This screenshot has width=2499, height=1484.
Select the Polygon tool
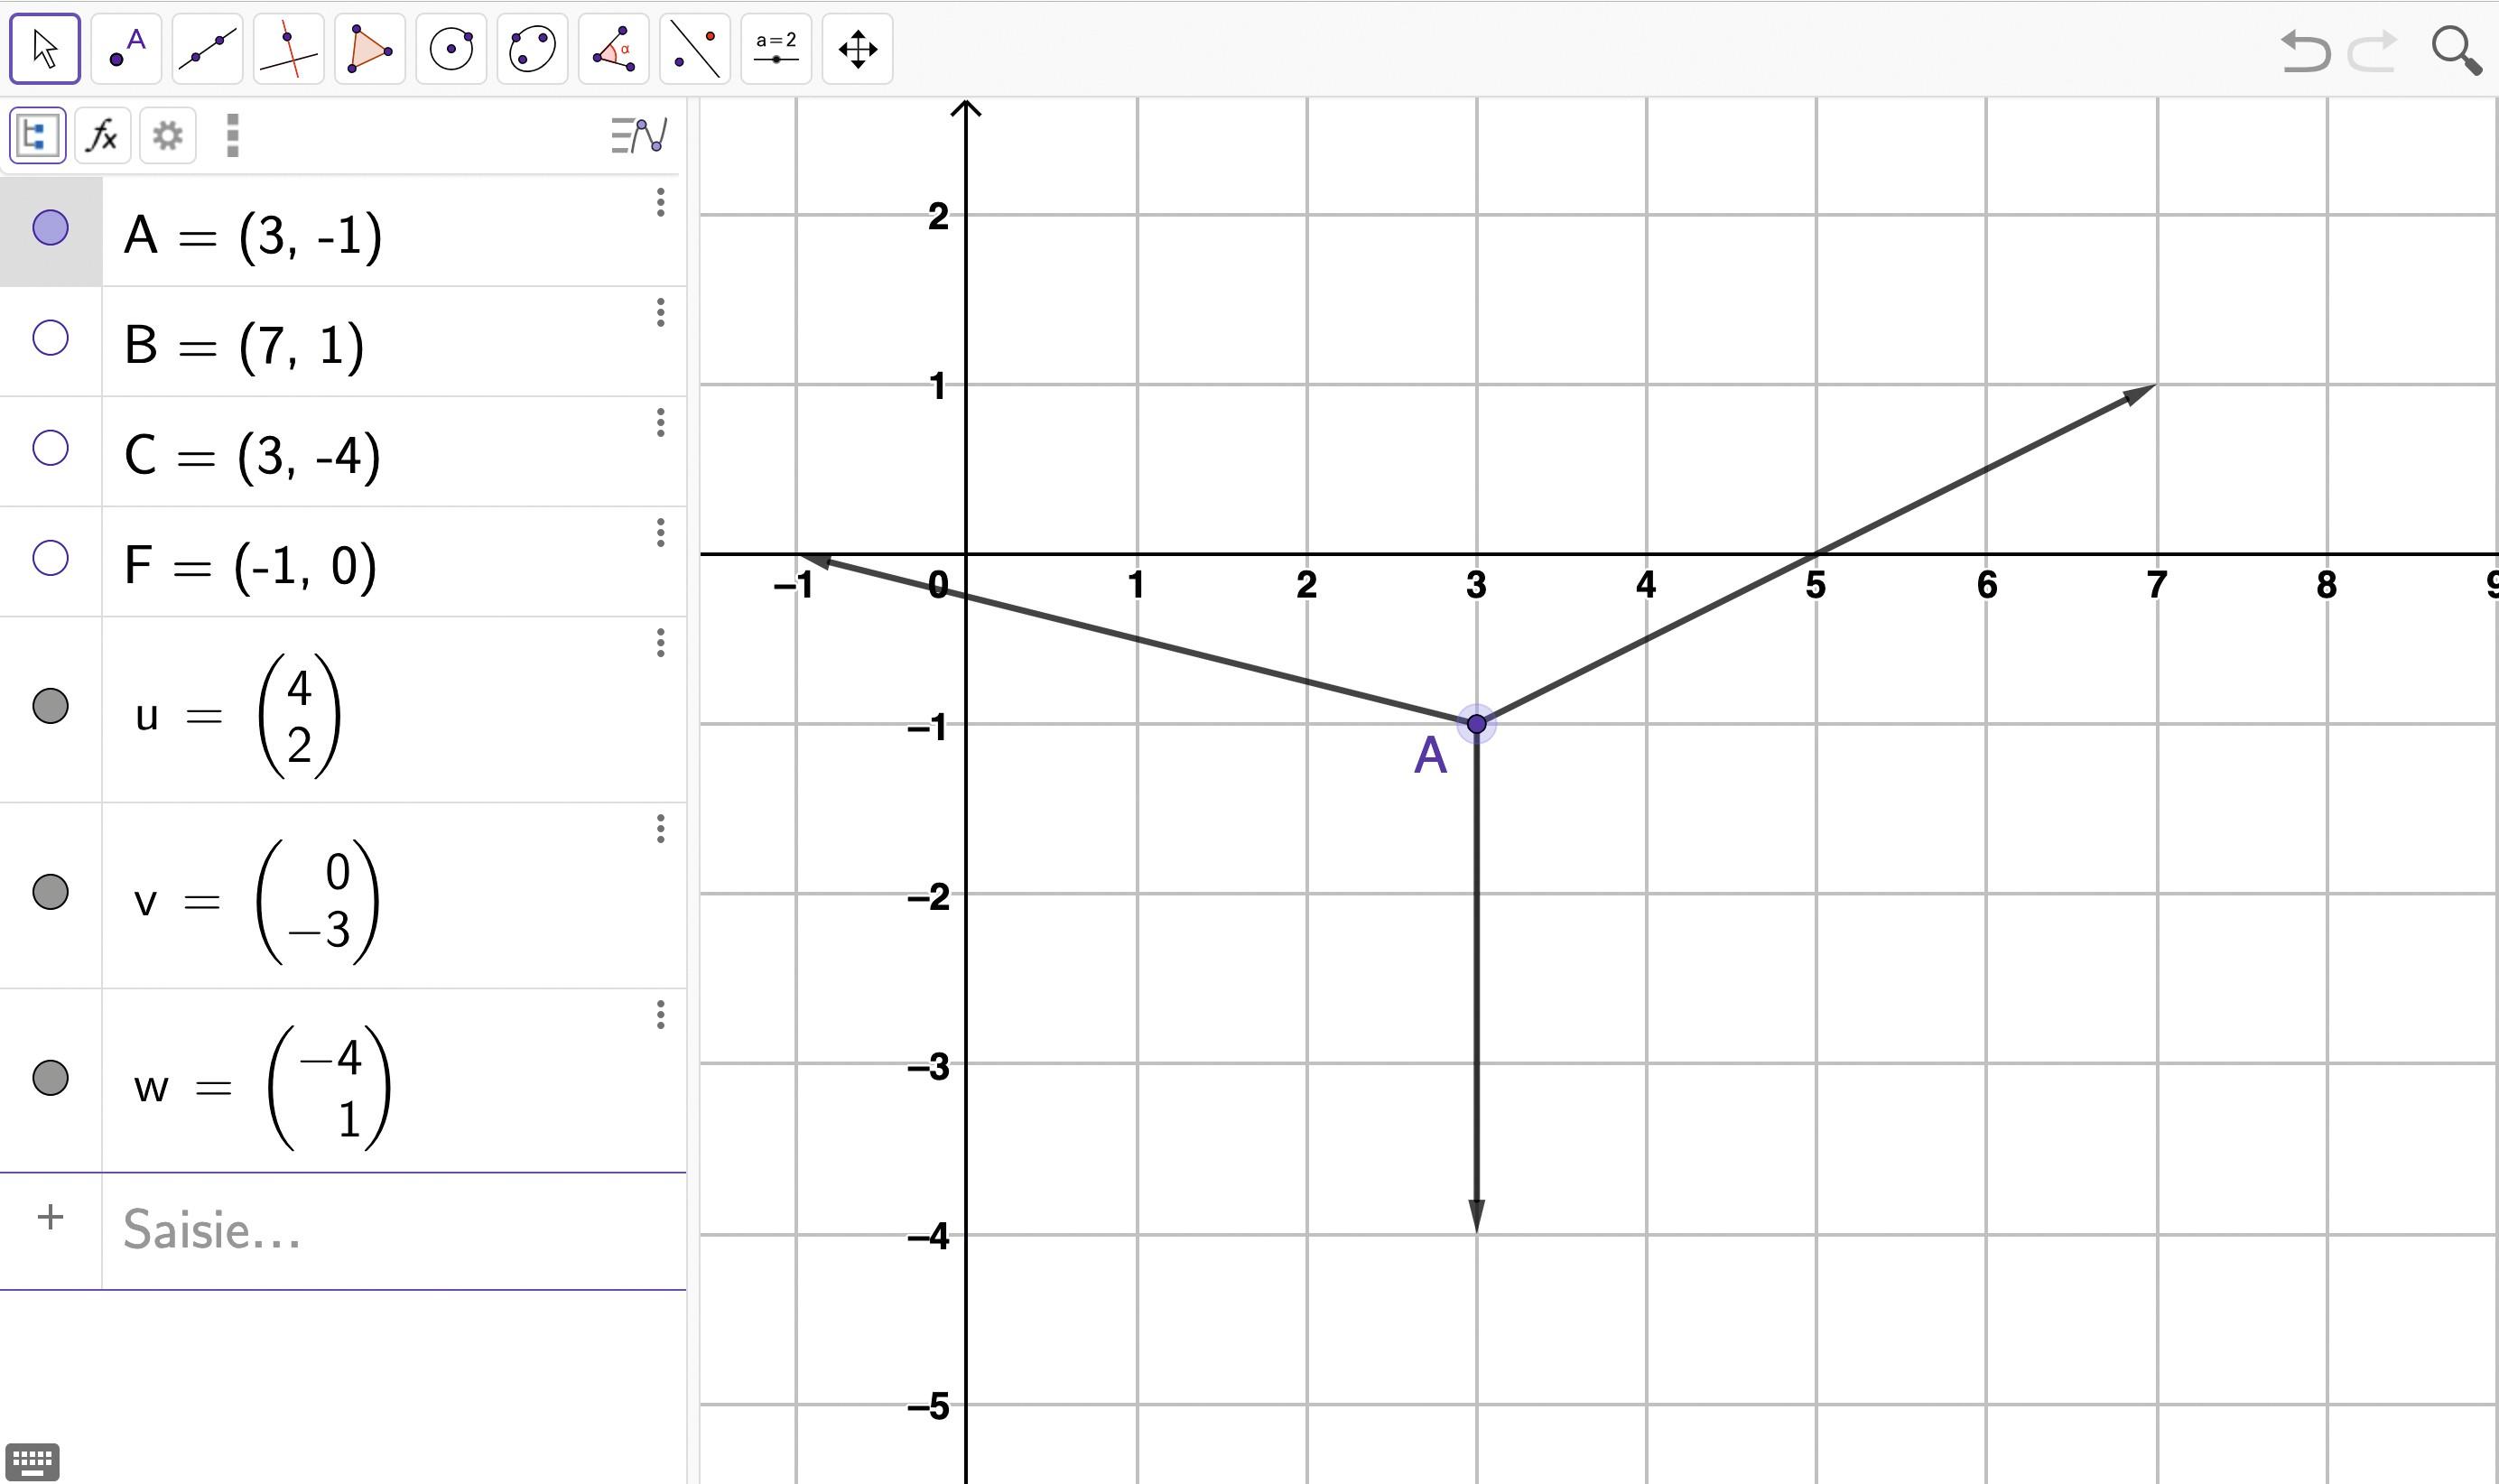coord(369,49)
